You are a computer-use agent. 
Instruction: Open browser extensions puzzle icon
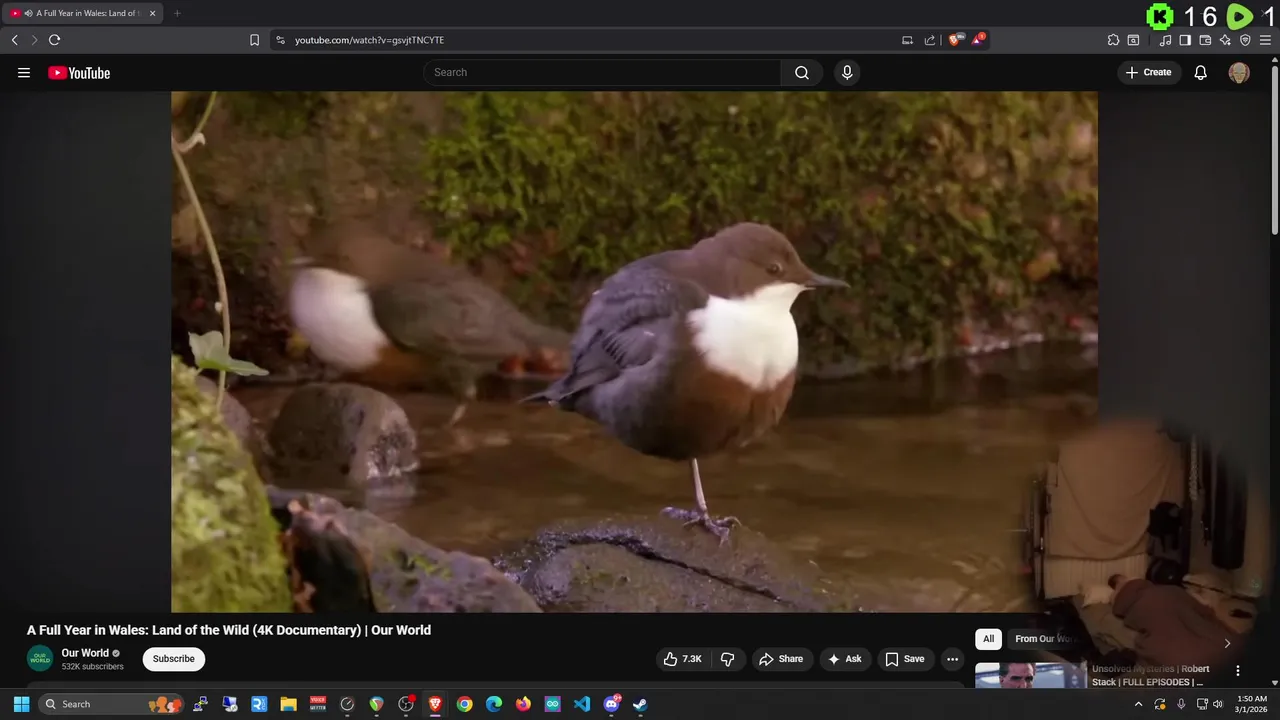pos(1113,40)
